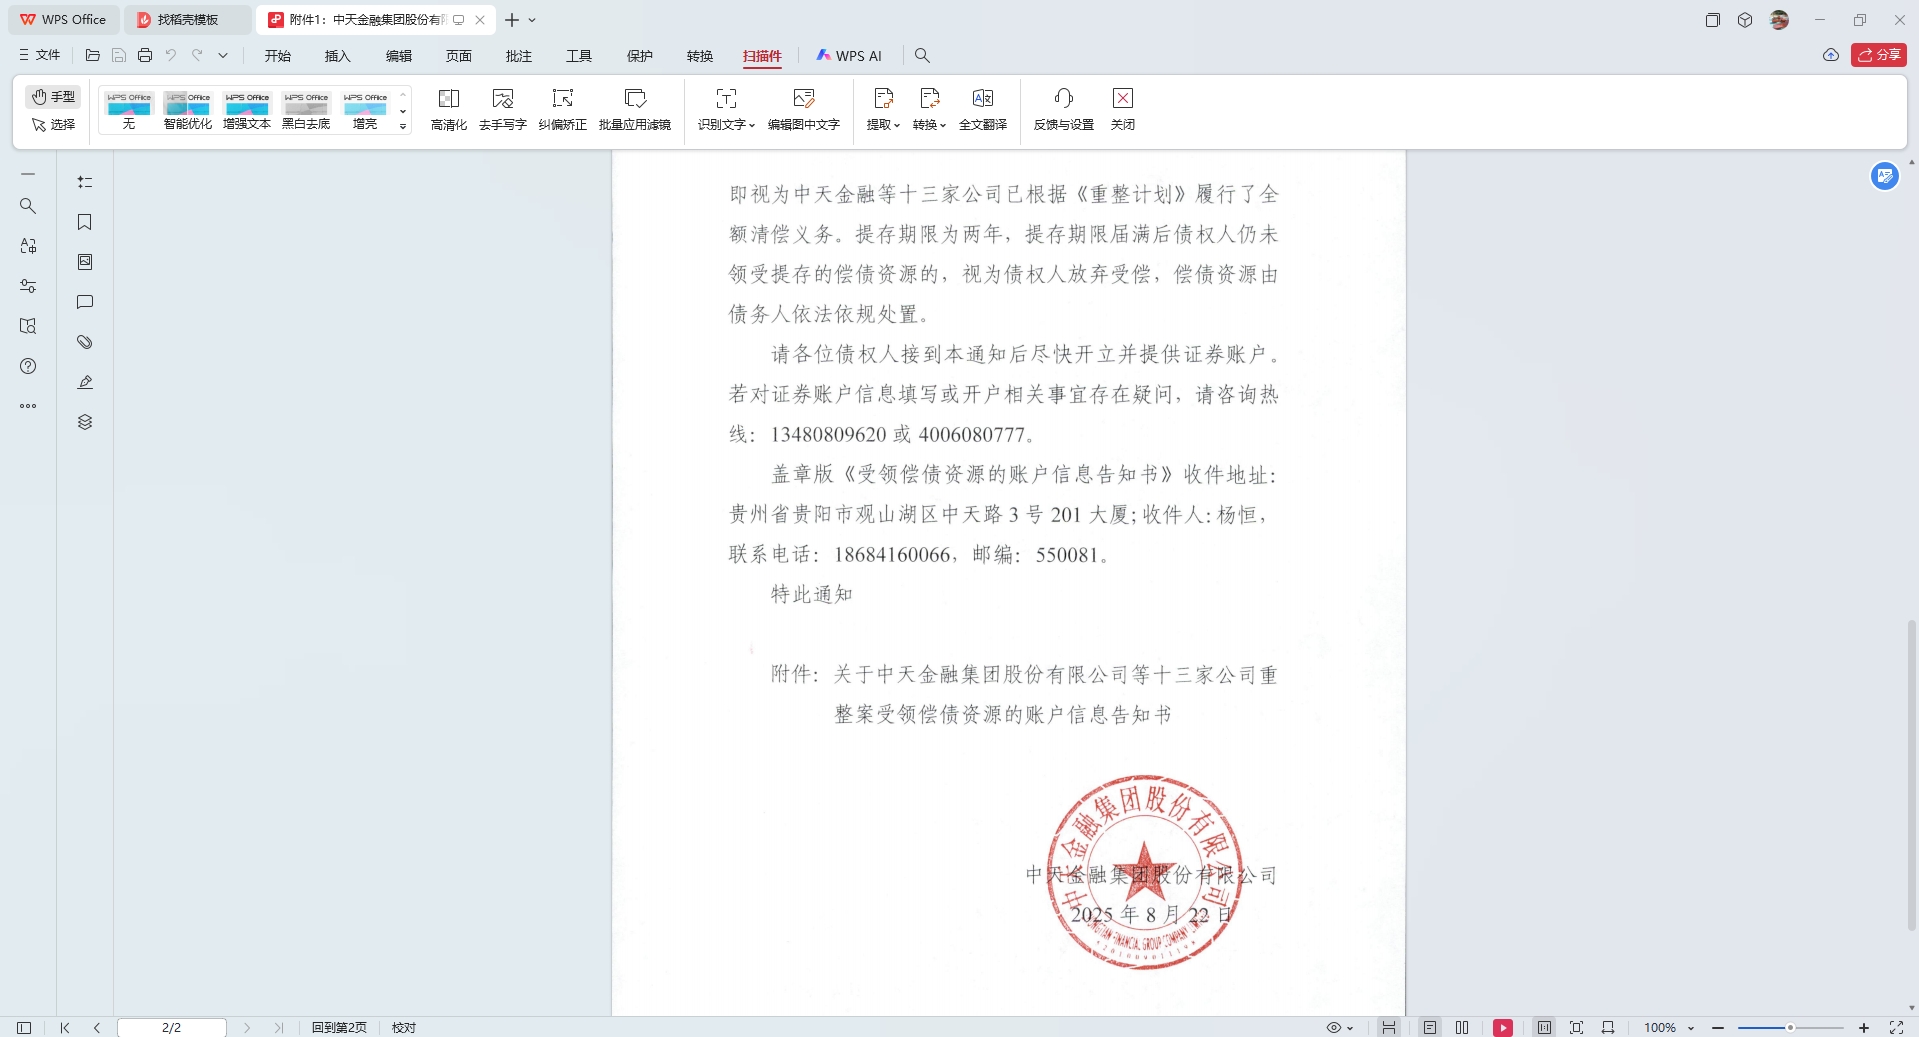
Task: Click the more options dots in sidebar
Action: 28,406
